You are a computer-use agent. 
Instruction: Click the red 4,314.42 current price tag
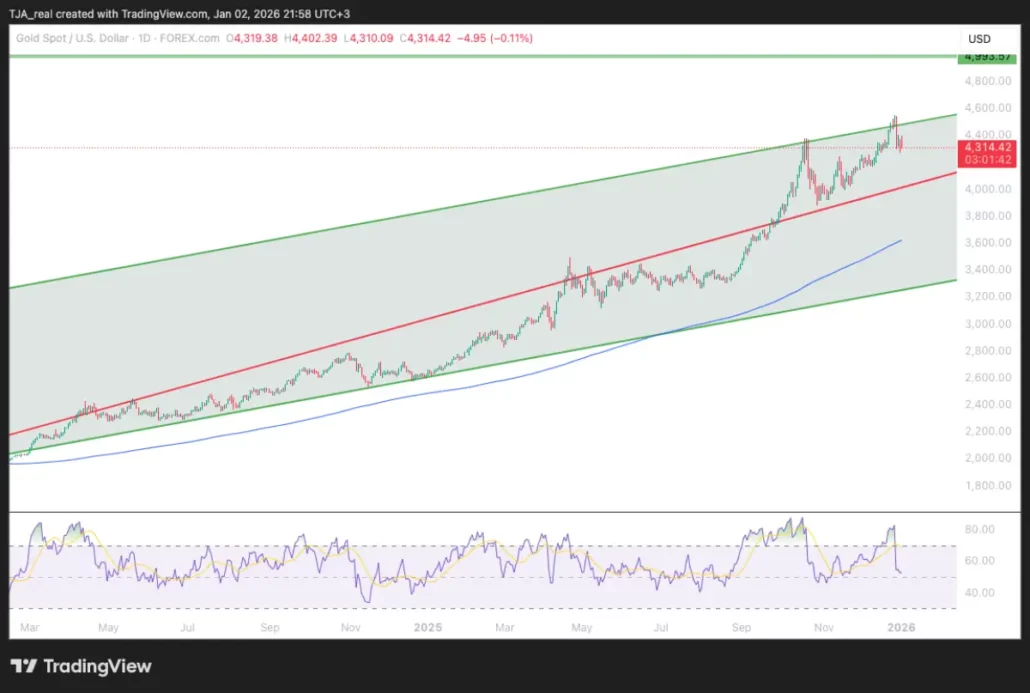pos(984,147)
